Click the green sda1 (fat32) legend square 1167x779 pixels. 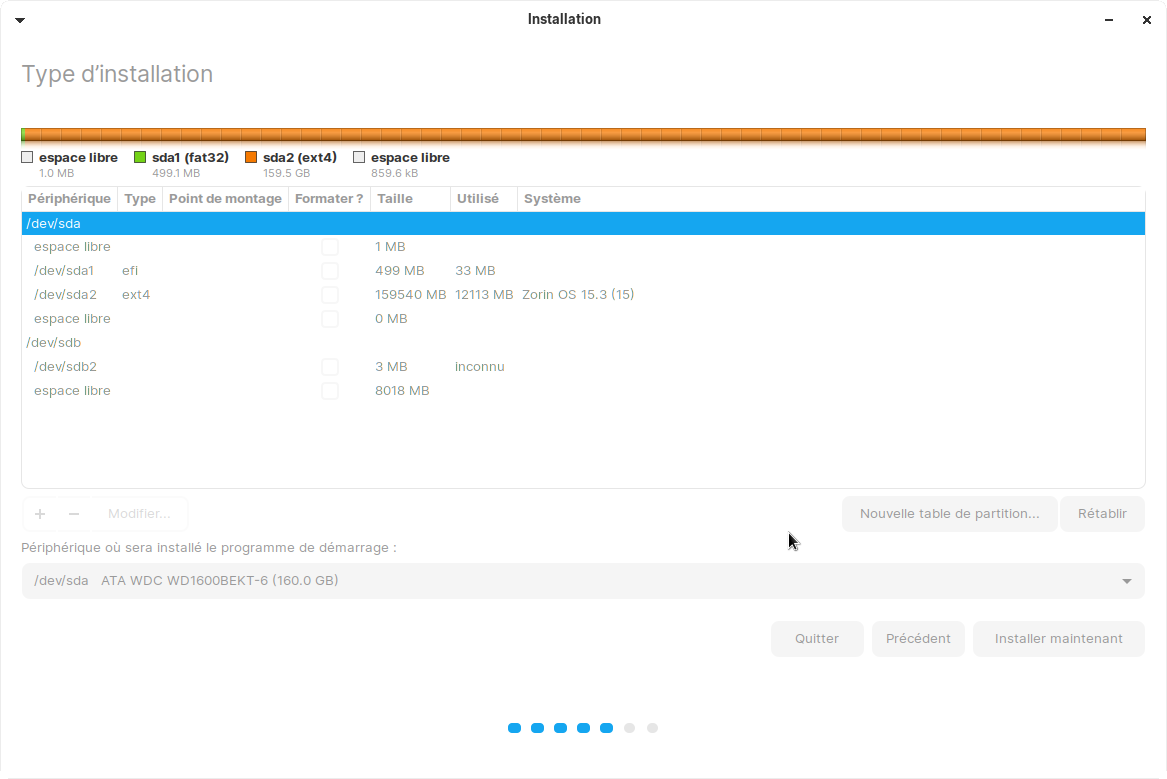[x=140, y=157]
